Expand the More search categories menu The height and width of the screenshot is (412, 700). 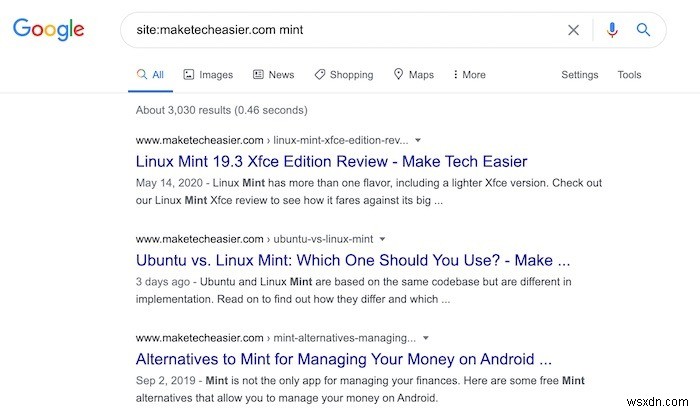[x=469, y=75]
